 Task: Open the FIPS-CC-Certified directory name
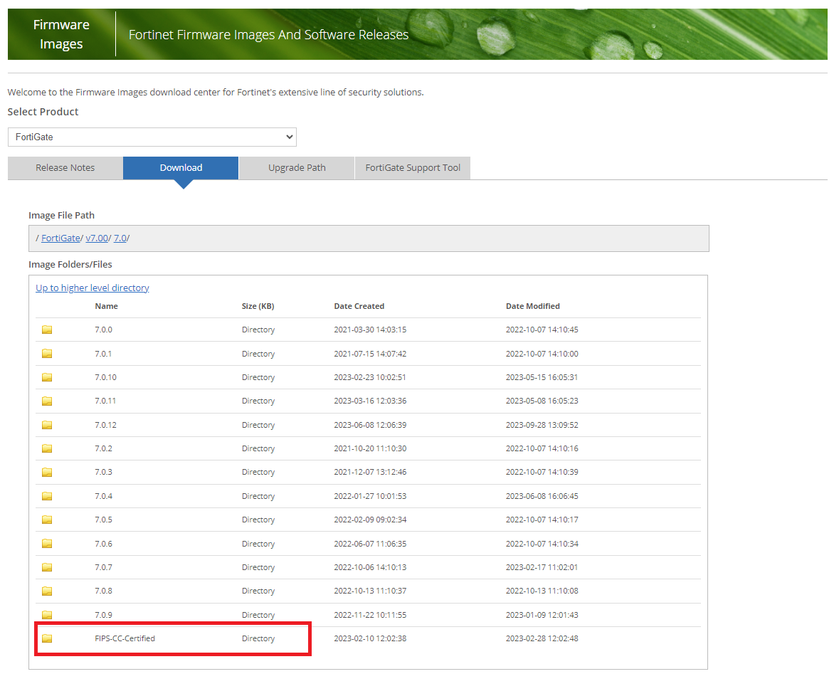125,639
